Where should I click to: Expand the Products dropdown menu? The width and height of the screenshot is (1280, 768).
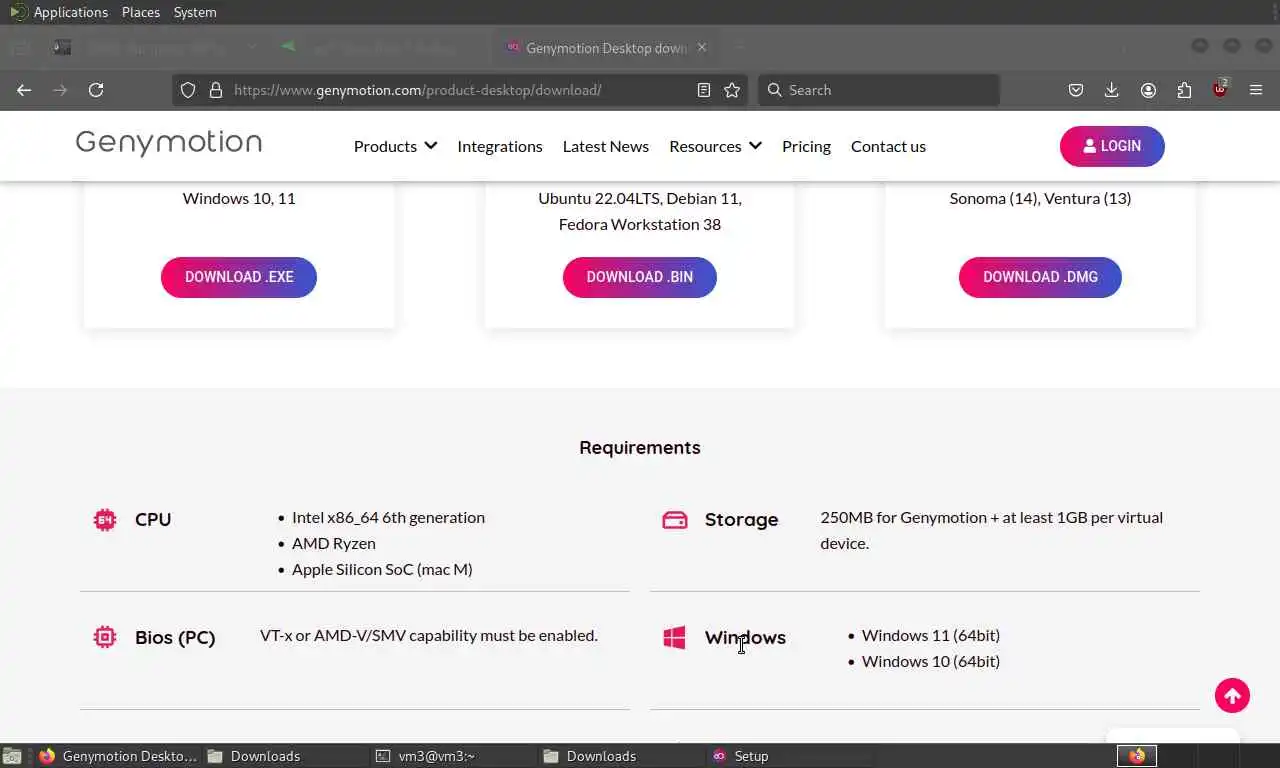[395, 146]
